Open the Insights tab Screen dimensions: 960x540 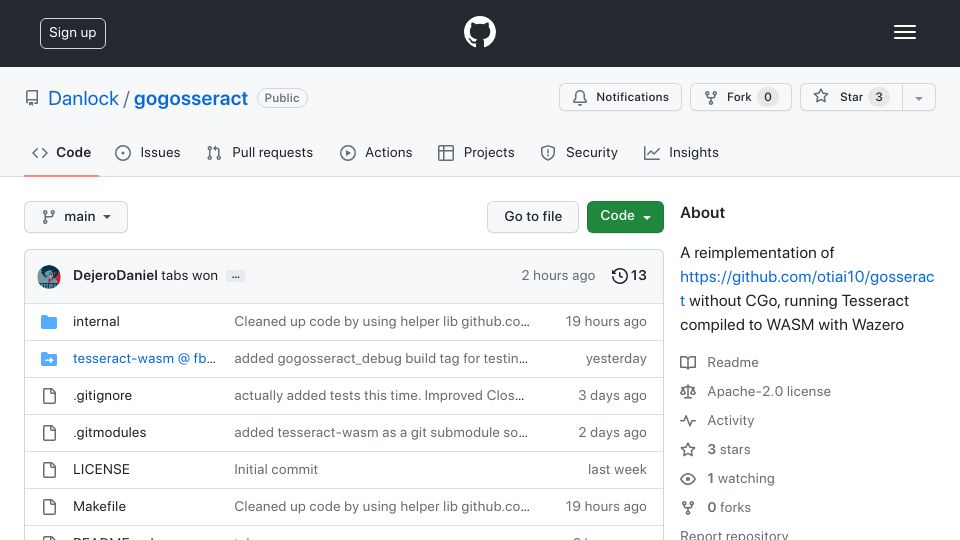(681, 152)
